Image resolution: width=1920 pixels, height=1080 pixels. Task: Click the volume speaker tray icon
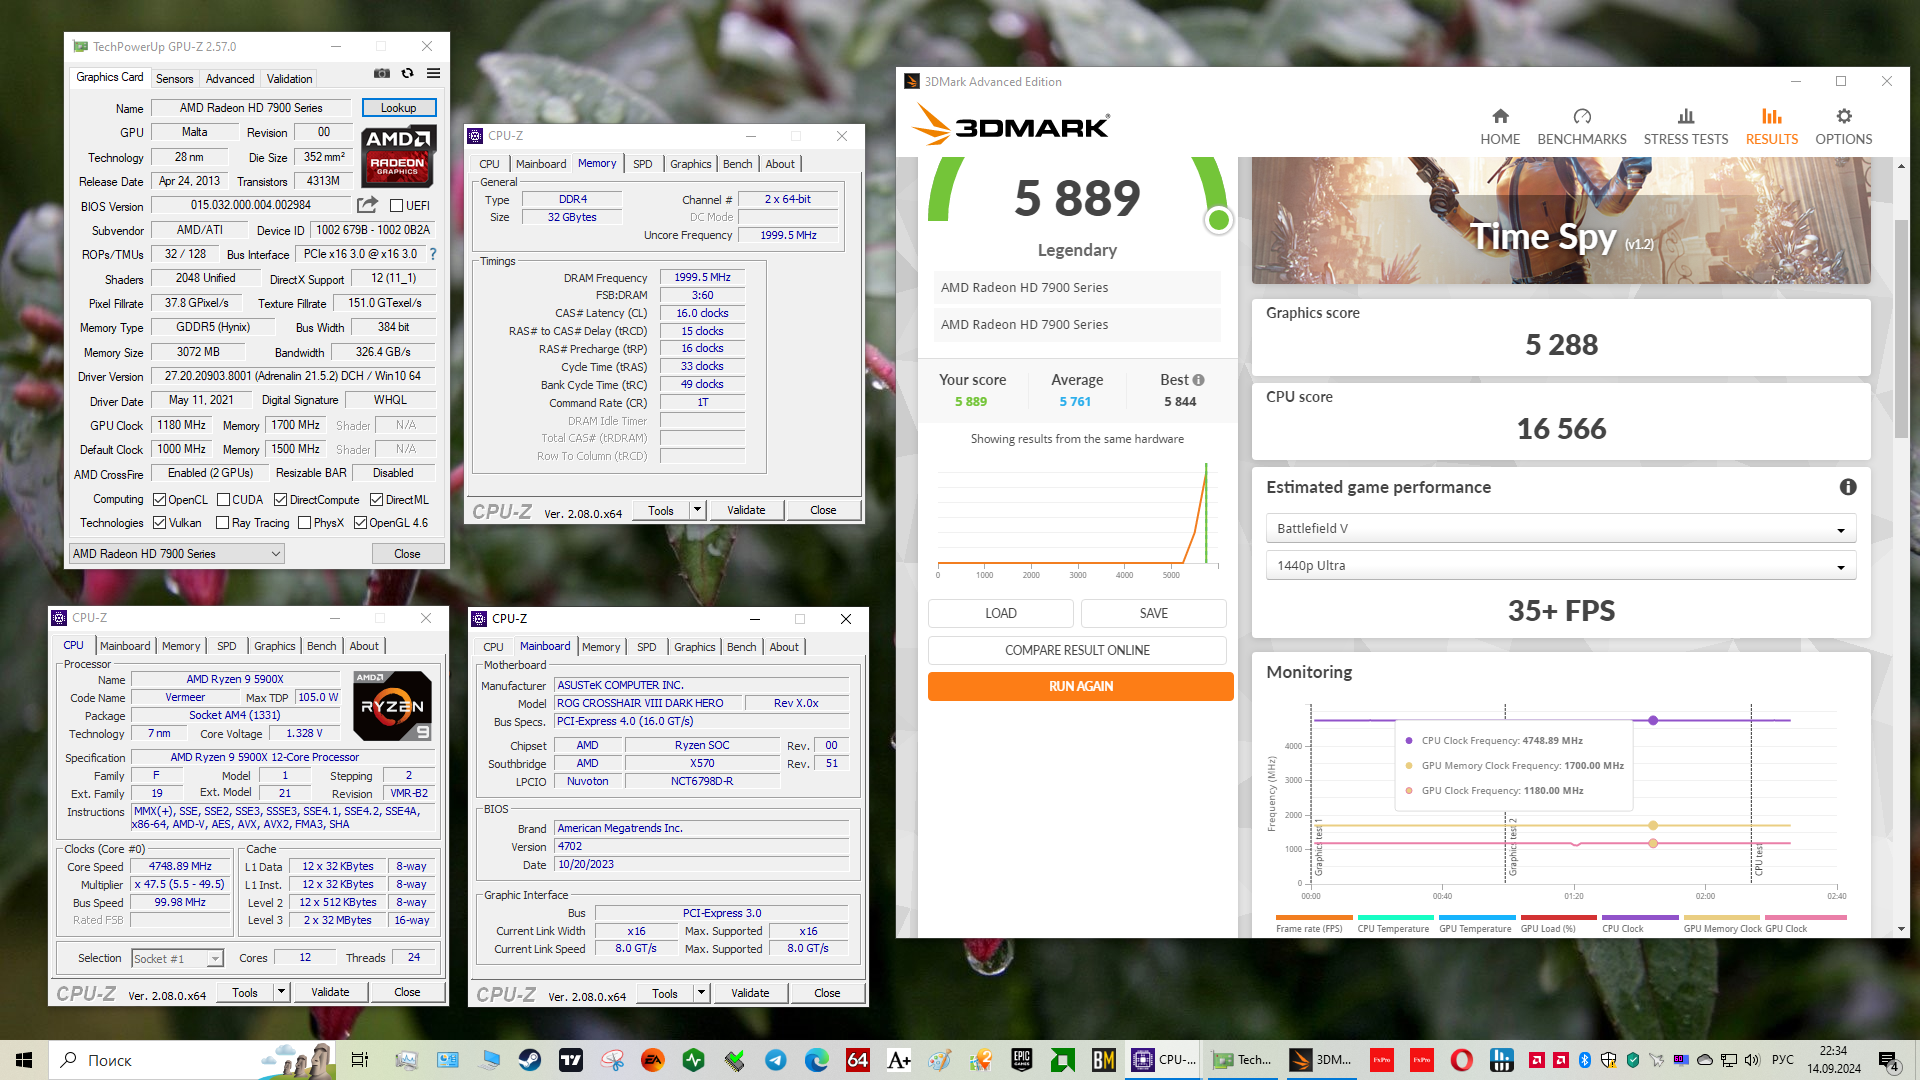pyautogui.click(x=1752, y=1060)
